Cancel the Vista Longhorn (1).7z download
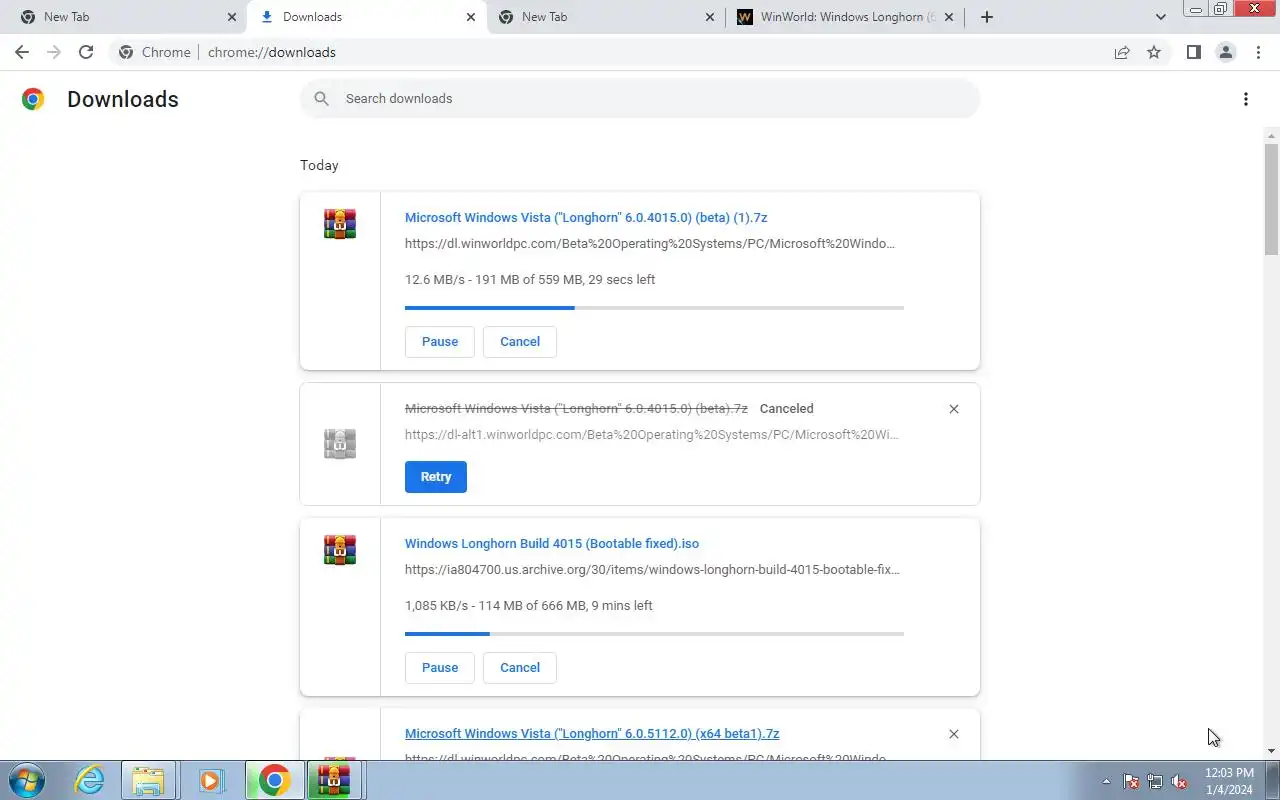Image resolution: width=1280 pixels, height=800 pixels. 520,342
